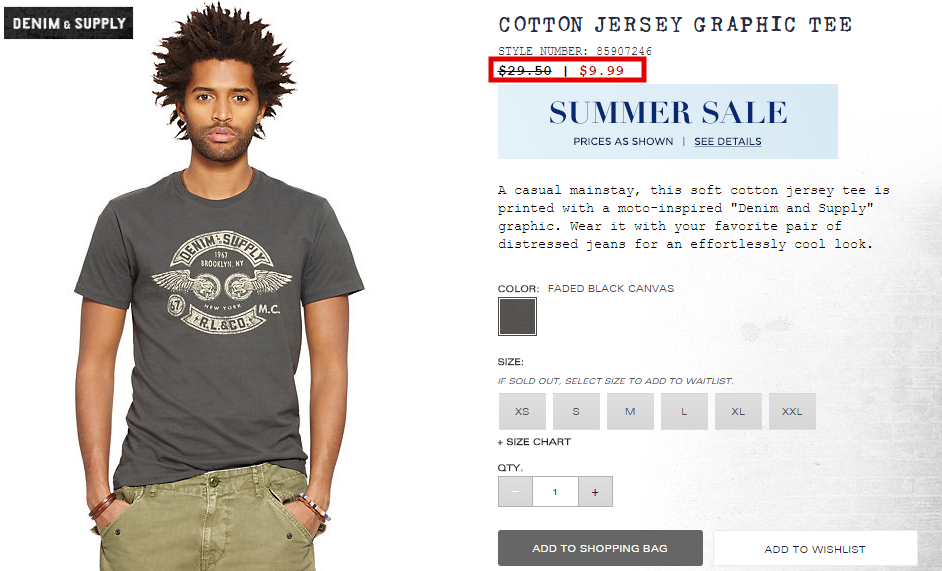Select size M

(630, 412)
